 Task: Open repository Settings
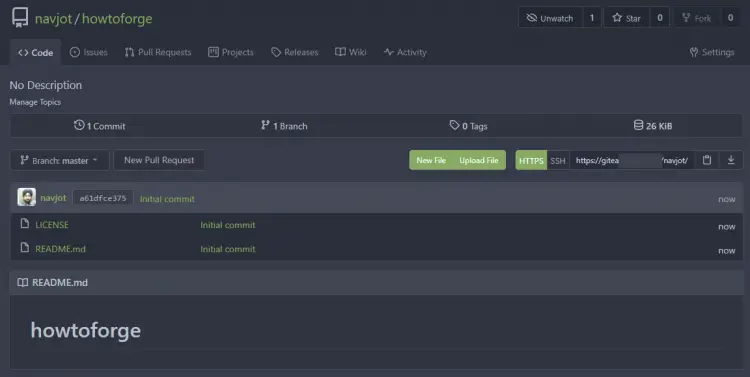(x=712, y=52)
